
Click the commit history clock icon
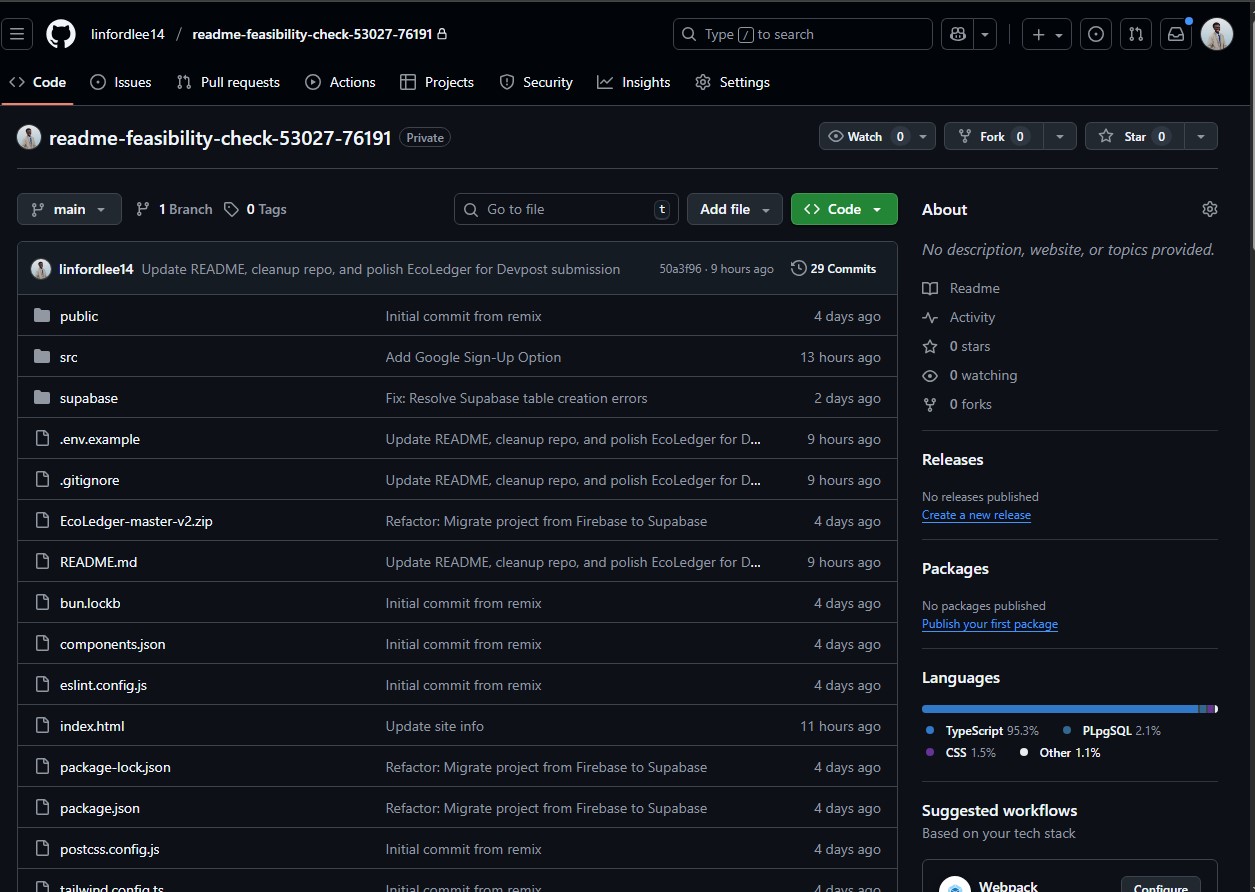[798, 268]
